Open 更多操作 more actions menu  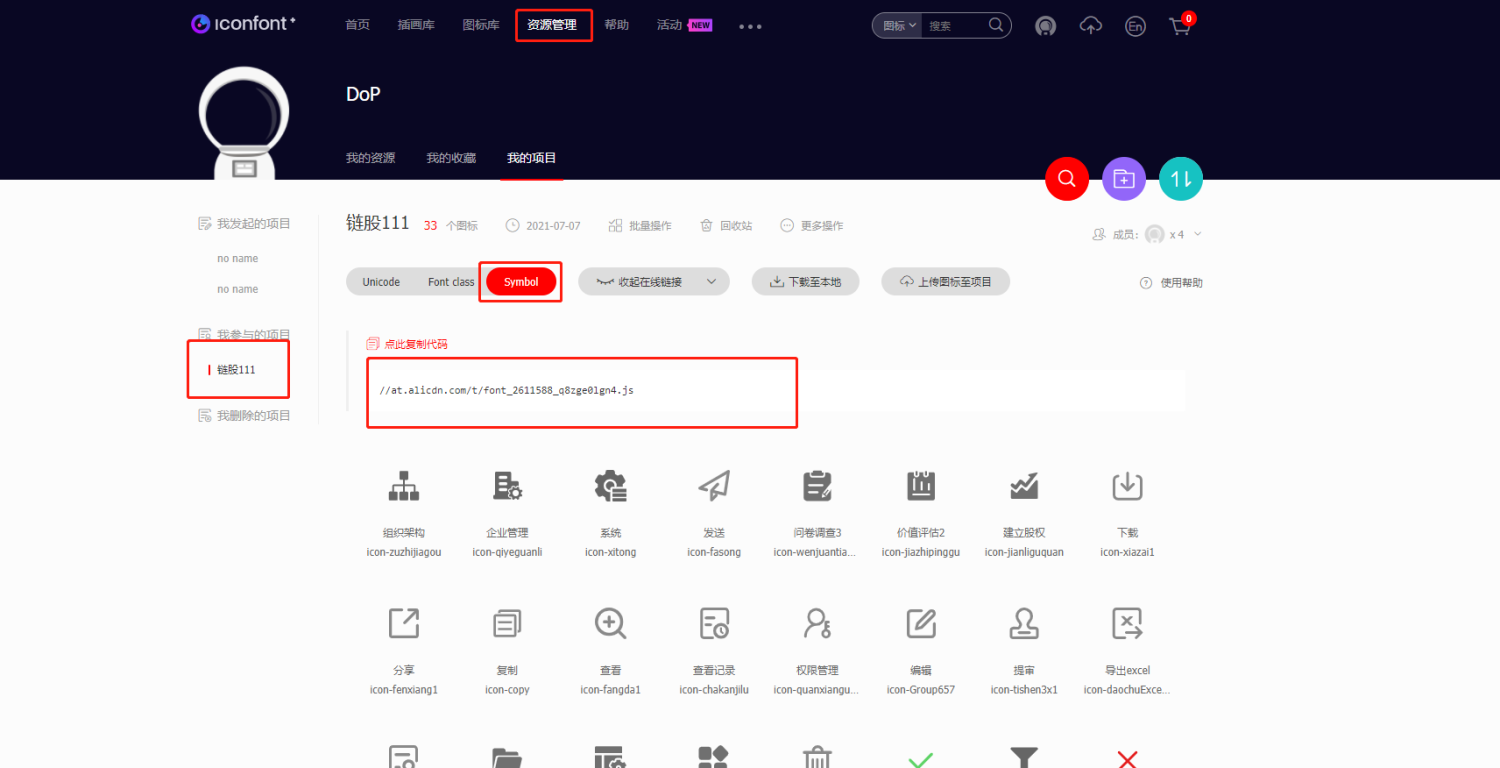click(x=812, y=226)
